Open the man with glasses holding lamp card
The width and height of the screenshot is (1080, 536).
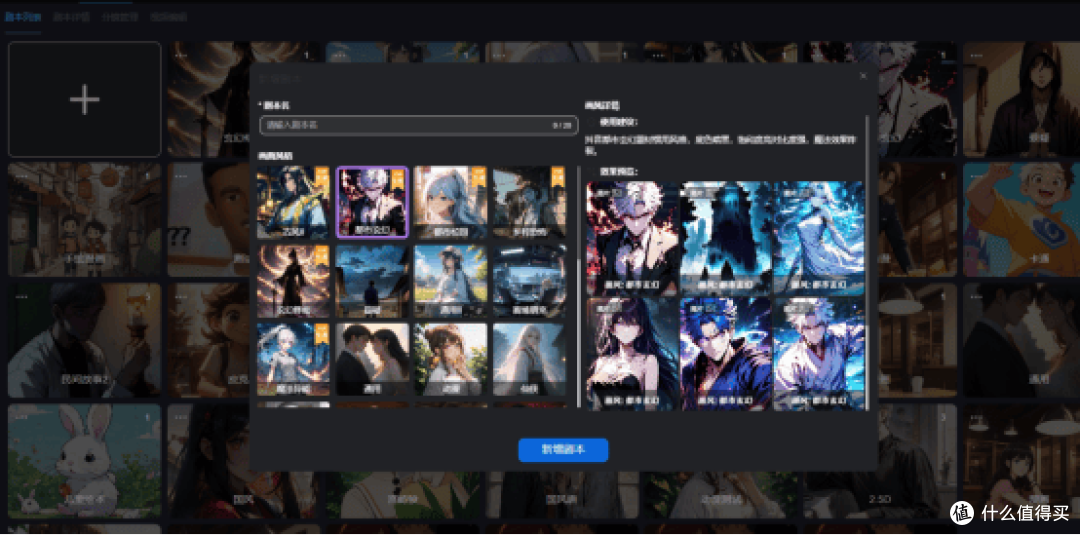point(84,340)
